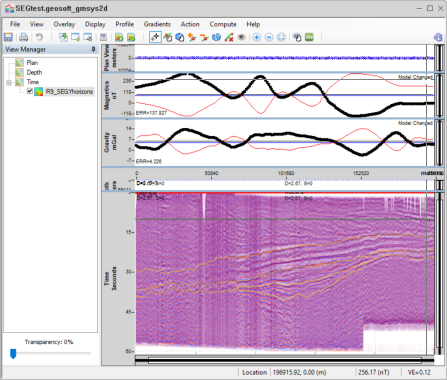The height and width of the screenshot is (380, 447).
Task: Click the Magnetics nT axis label
Action: 111,95
